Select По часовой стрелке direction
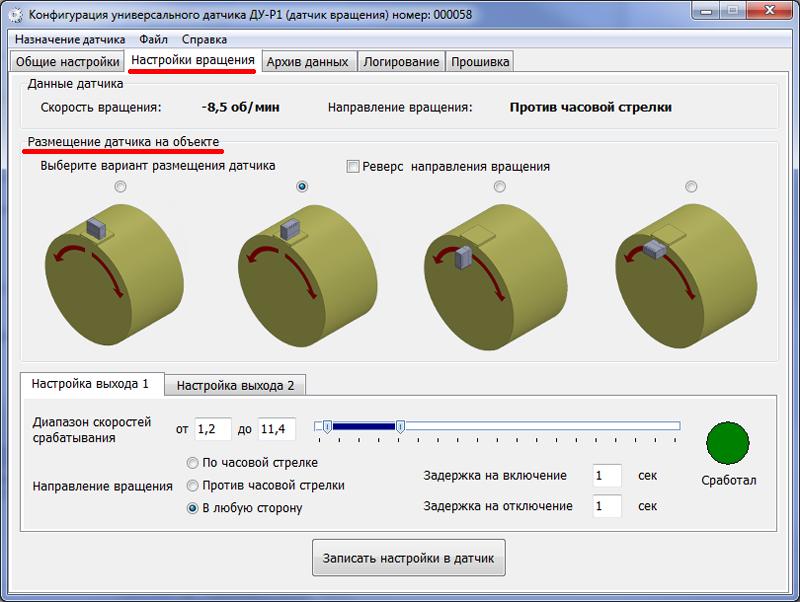Screen dimensions: 800x602 pos(192,463)
